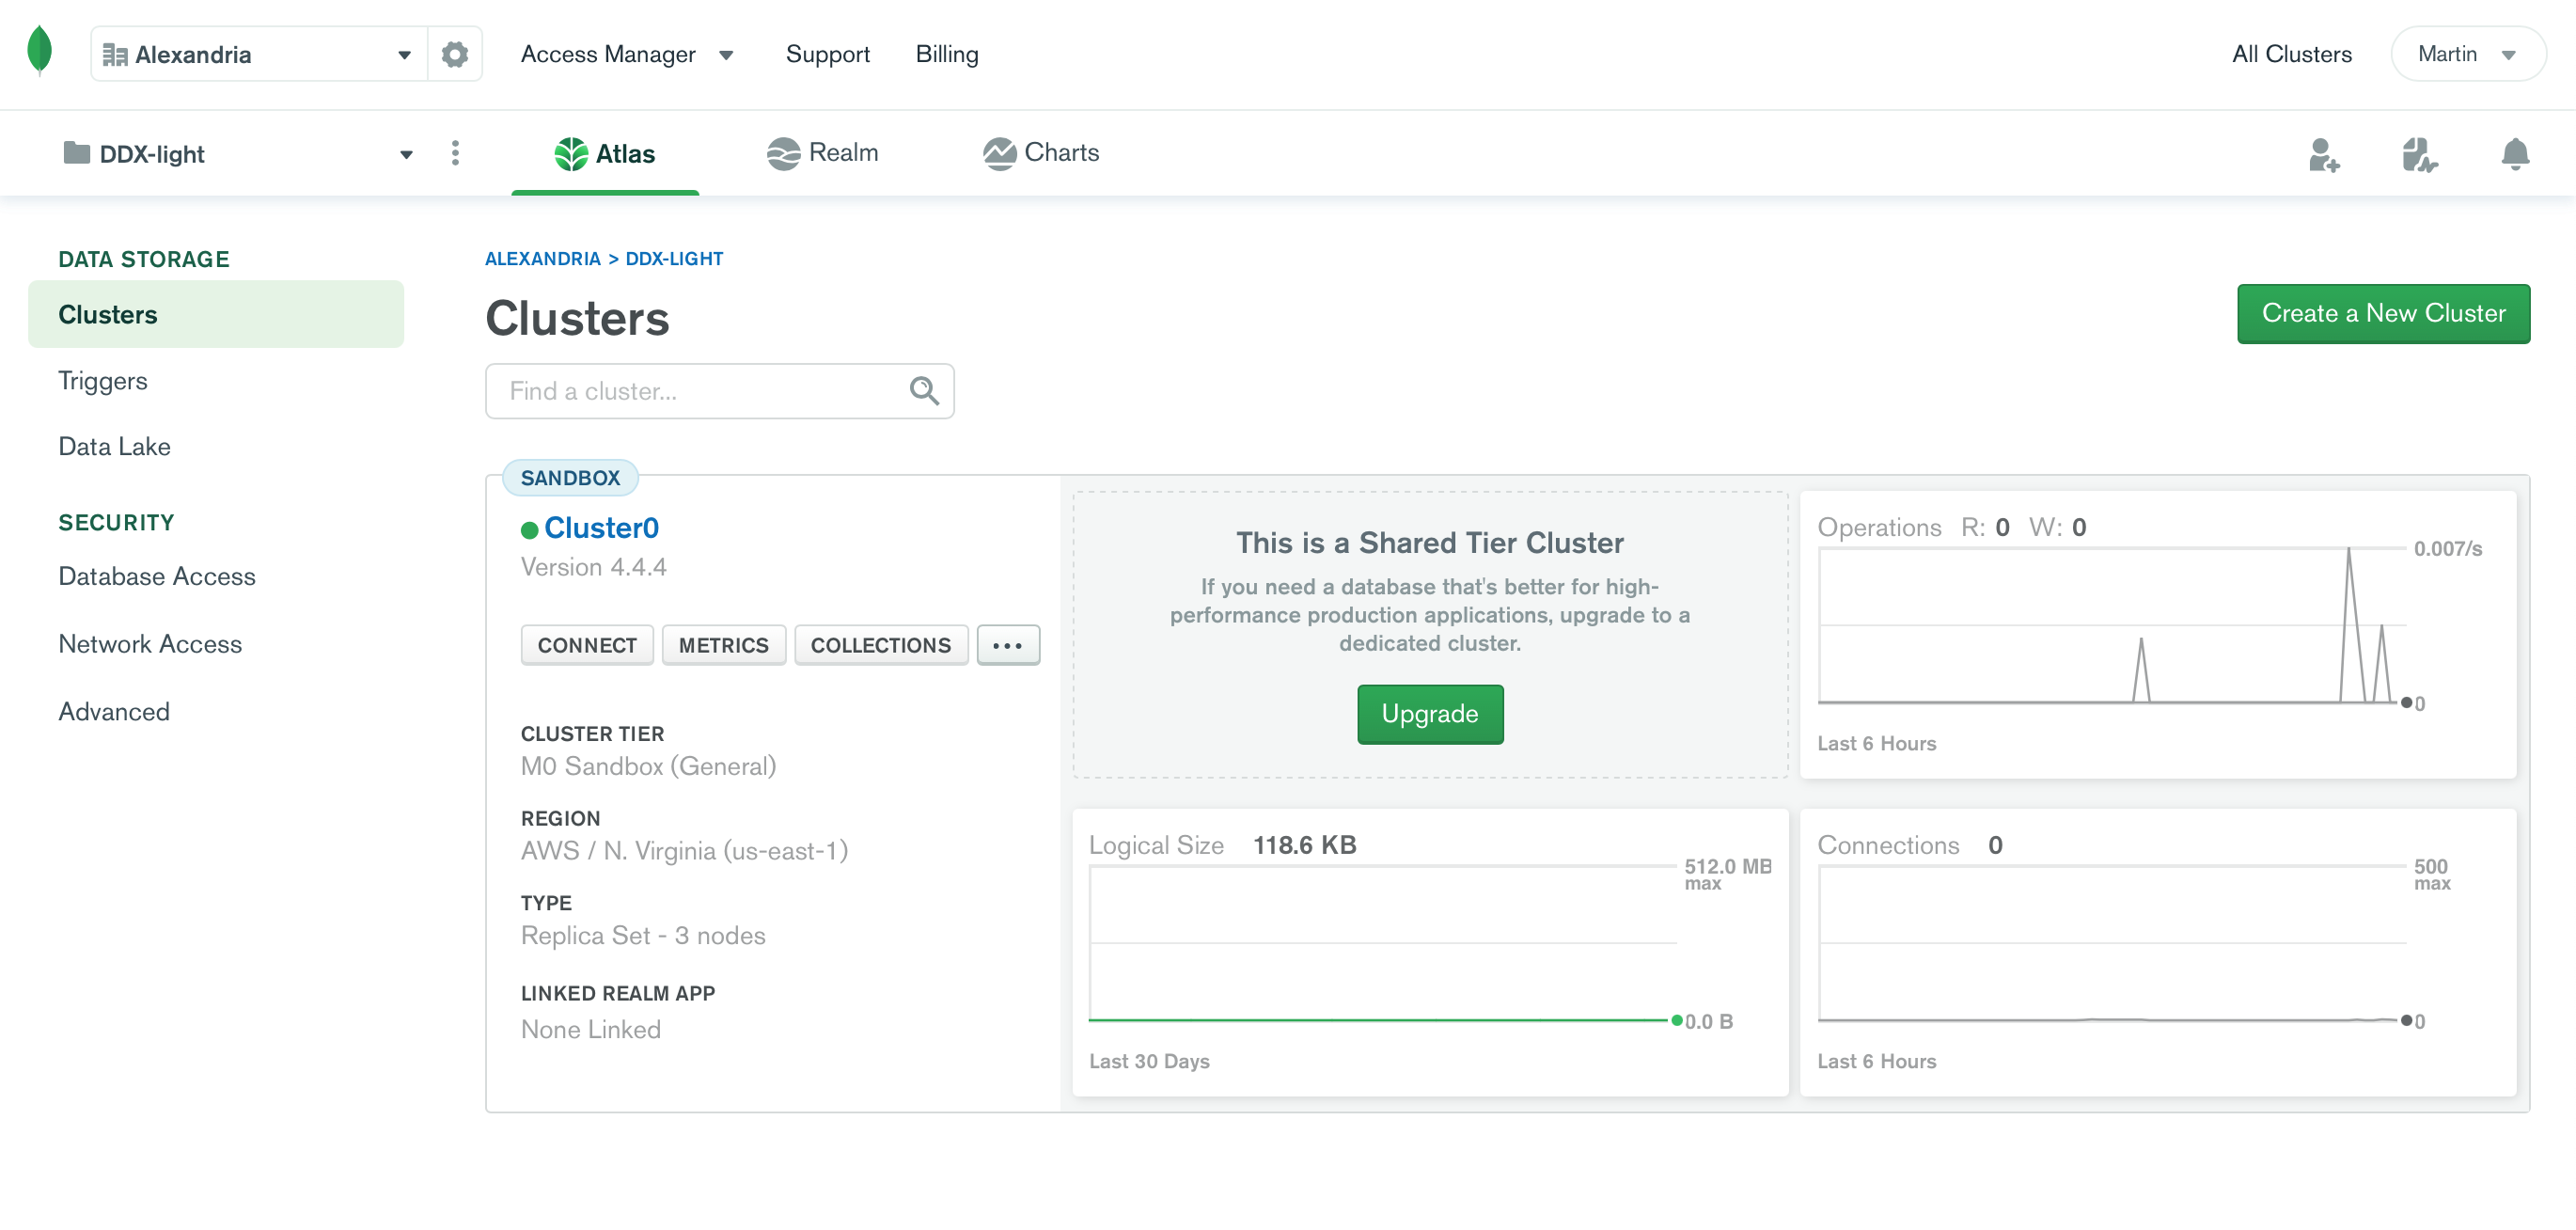Click the CONNECT button
The image size is (2576, 1230).
coord(587,645)
